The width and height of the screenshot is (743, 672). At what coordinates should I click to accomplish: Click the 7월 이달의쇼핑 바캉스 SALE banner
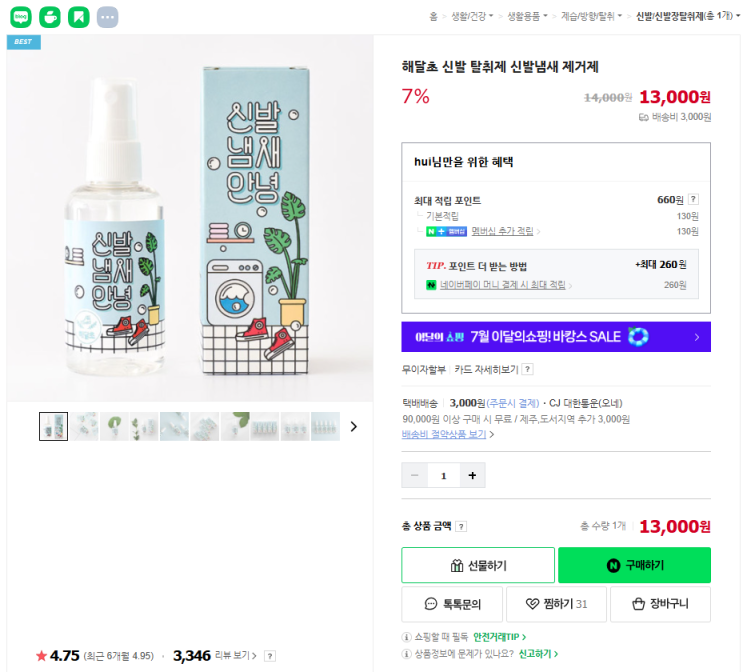[x=556, y=337]
